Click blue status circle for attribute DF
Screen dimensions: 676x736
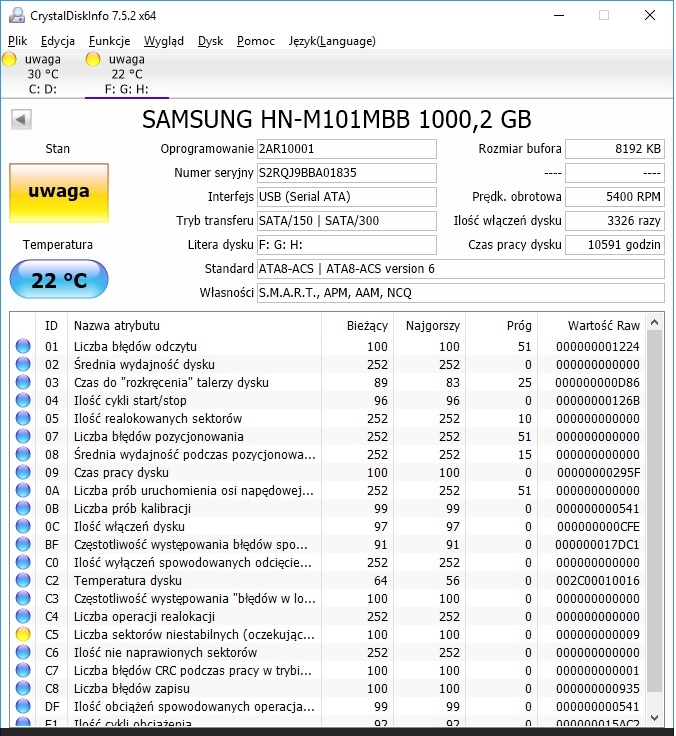[23, 706]
